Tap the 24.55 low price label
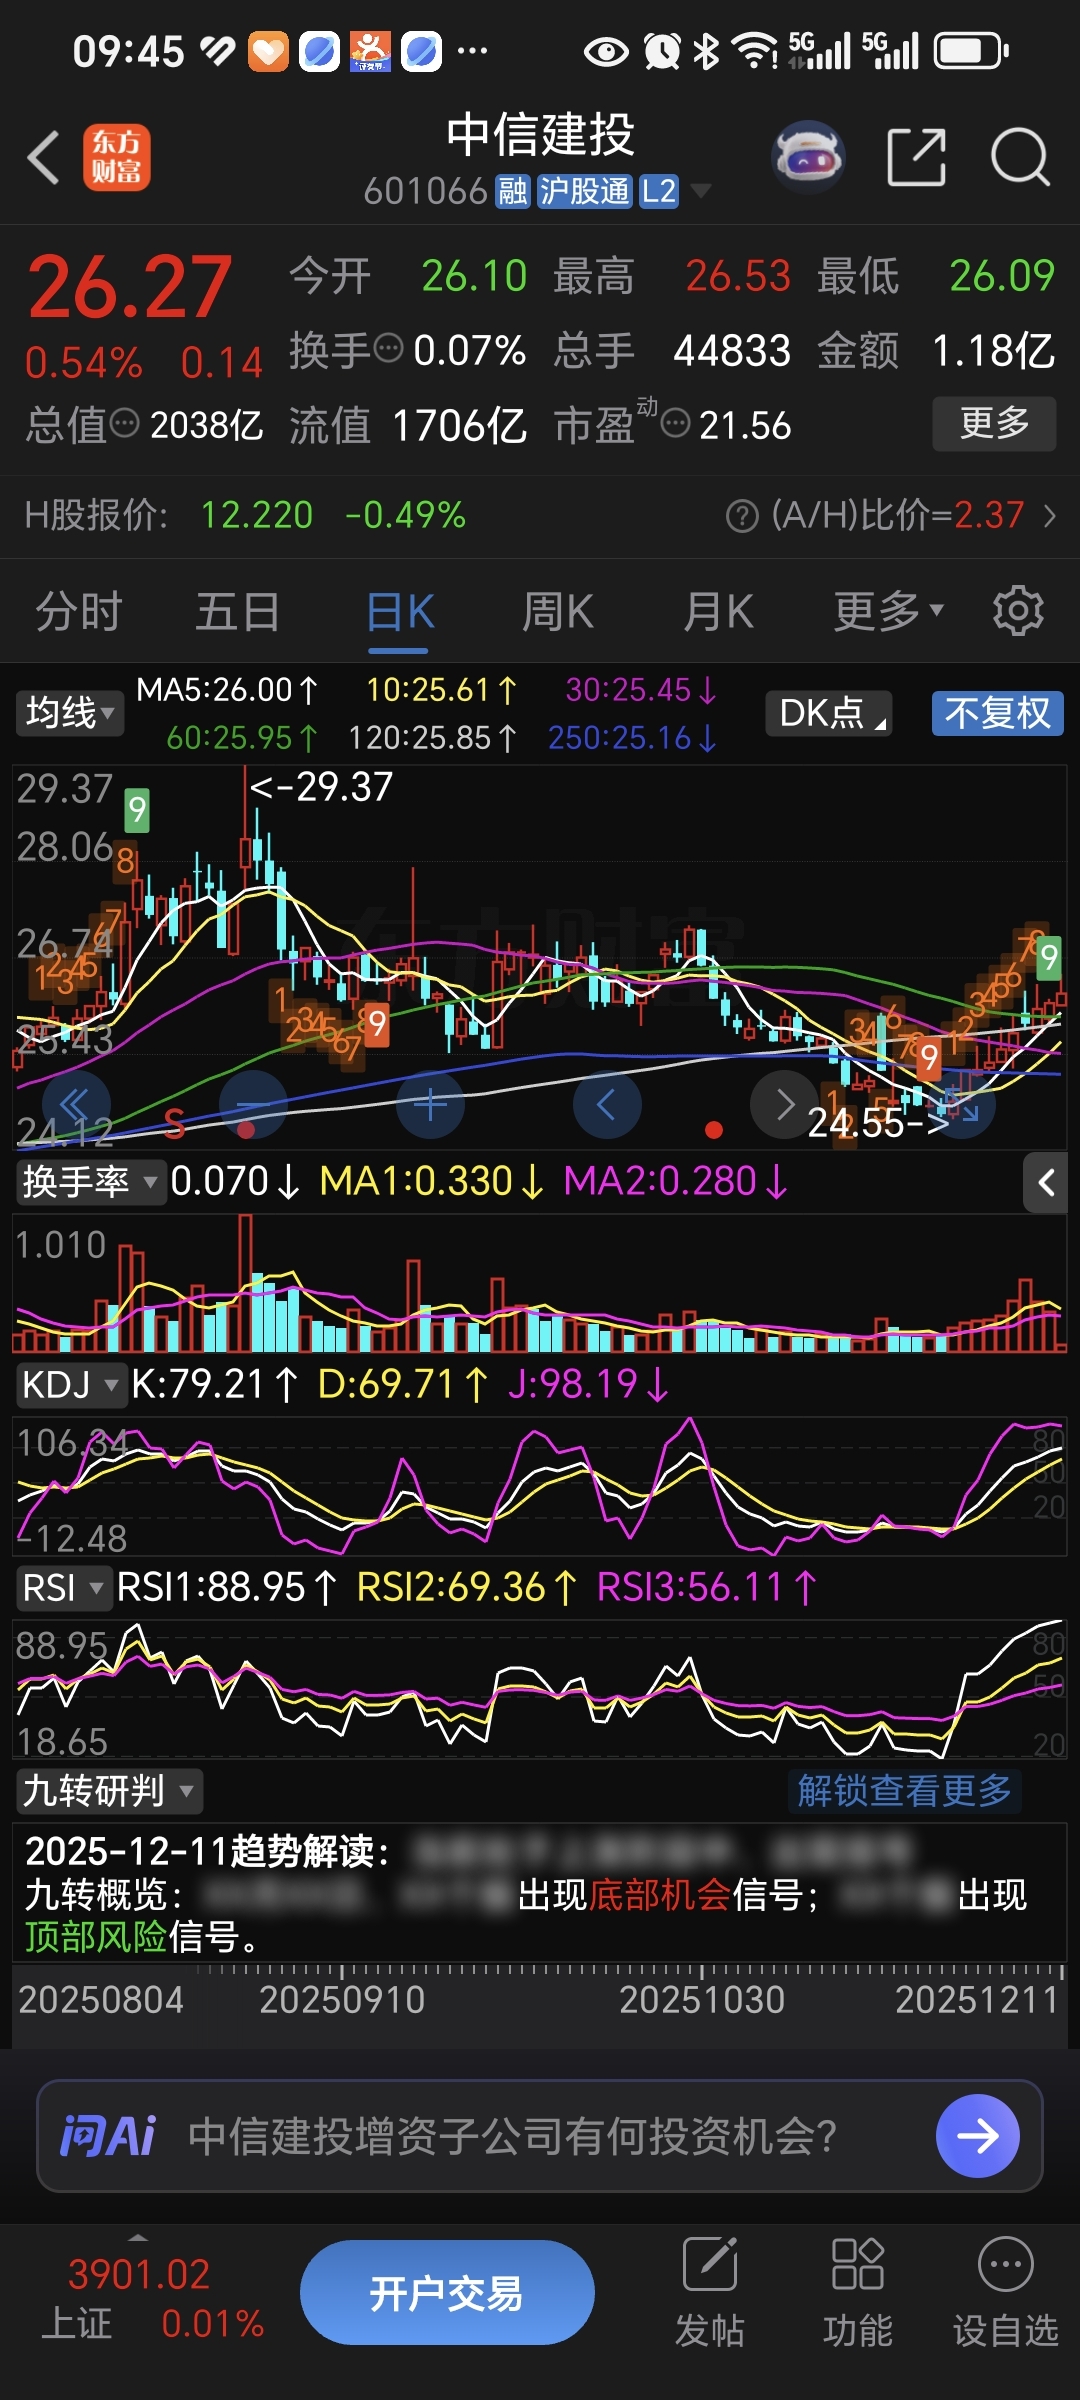The height and width of the screenshot is (2400, 1080). click(878, 1123)
